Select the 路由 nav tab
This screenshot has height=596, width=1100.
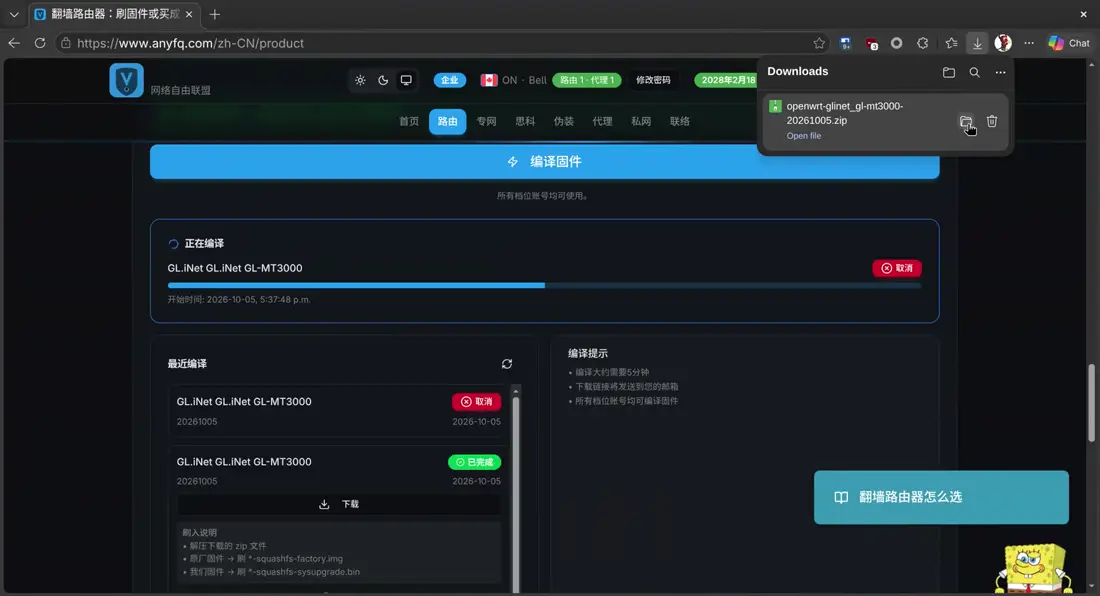[448, 121]
